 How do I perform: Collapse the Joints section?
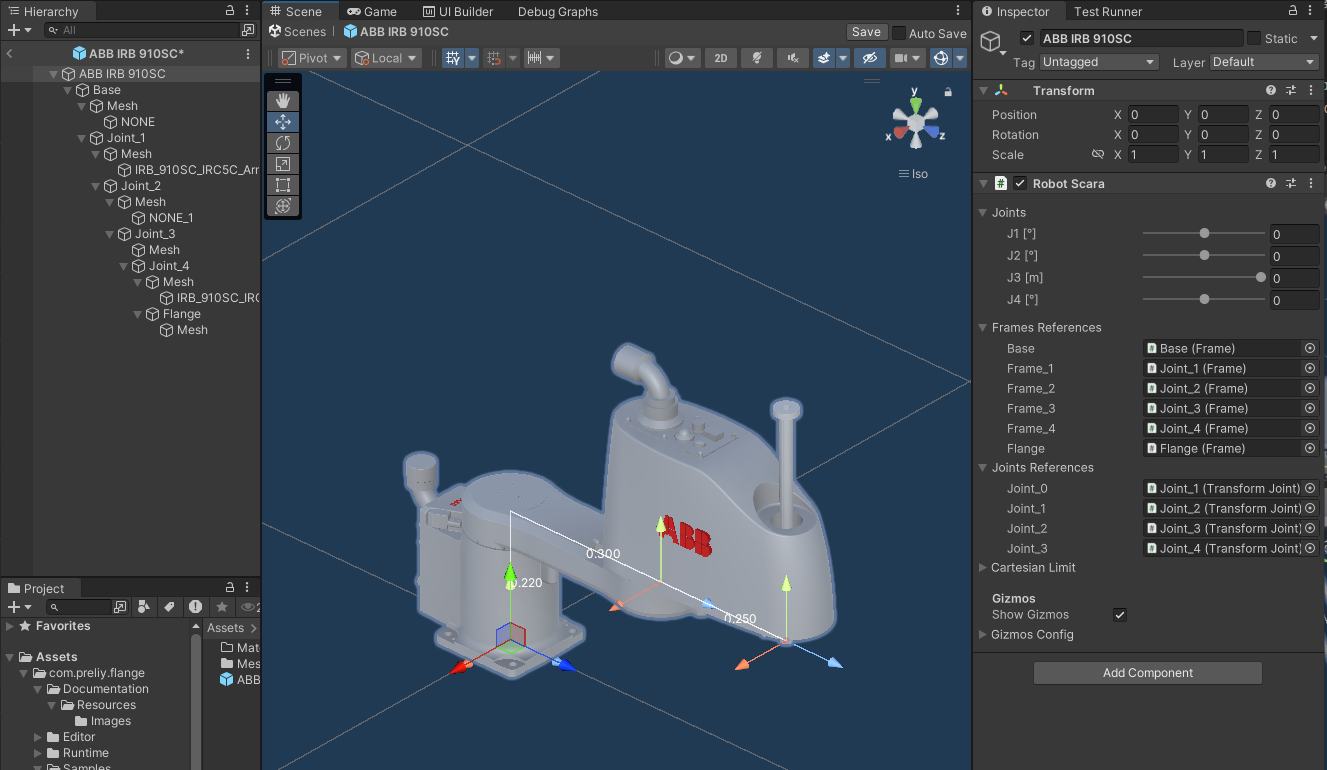983,213
